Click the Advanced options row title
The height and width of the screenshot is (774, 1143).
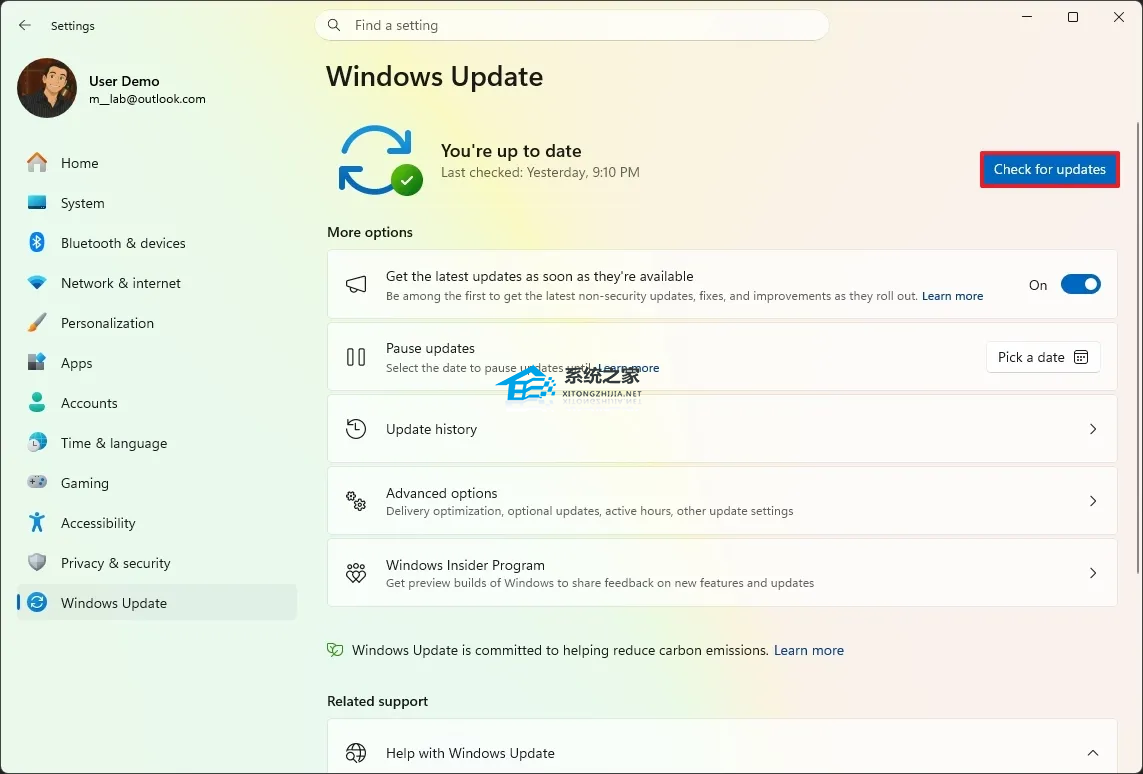click(442, 493)
